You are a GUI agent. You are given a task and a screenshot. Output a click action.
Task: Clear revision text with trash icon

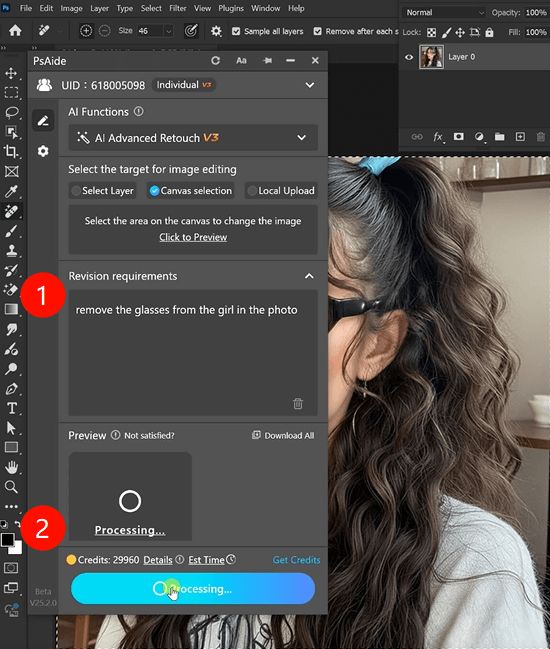[298, 403]
